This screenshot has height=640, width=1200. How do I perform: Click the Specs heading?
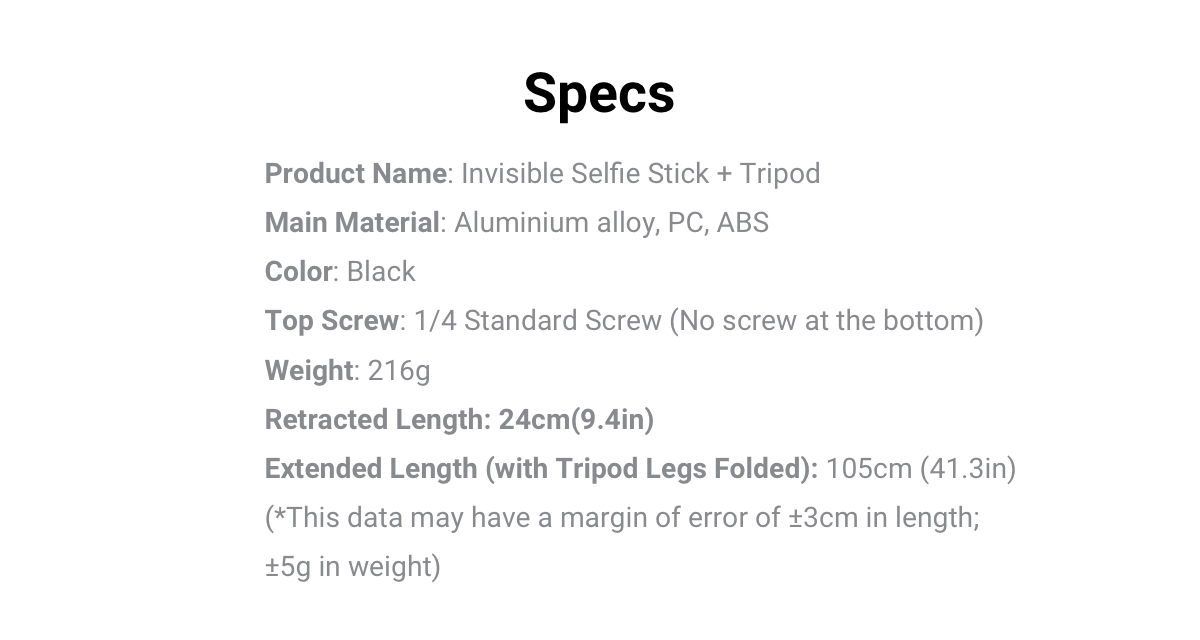click(599, 93)
